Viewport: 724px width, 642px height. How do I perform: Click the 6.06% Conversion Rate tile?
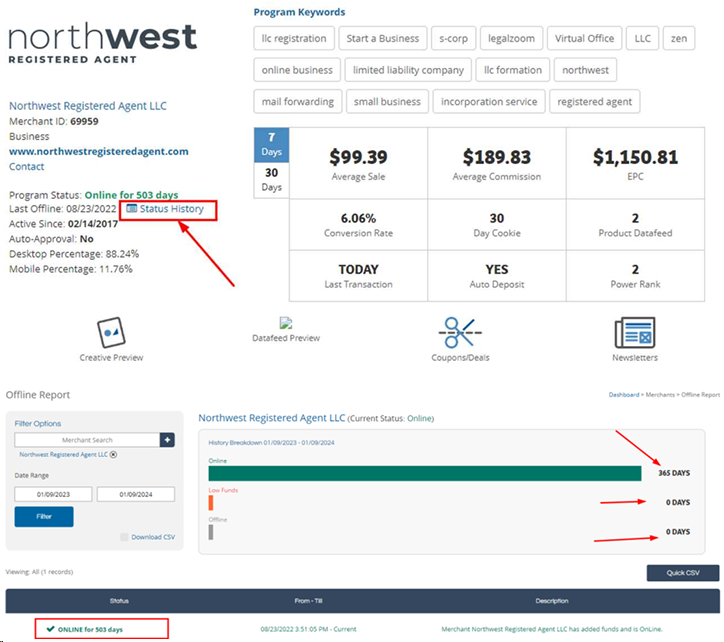[x=358, y=225]
